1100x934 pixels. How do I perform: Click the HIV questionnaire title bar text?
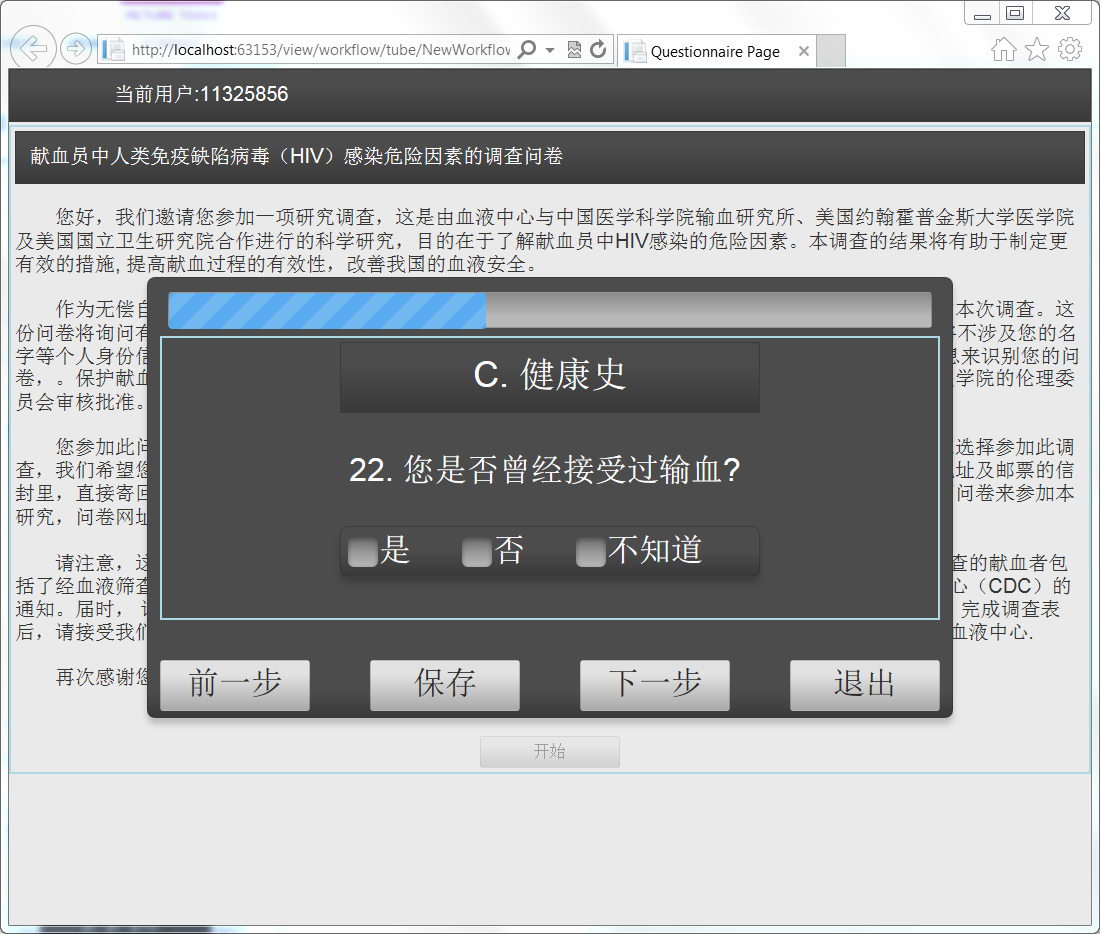[297, 156]
